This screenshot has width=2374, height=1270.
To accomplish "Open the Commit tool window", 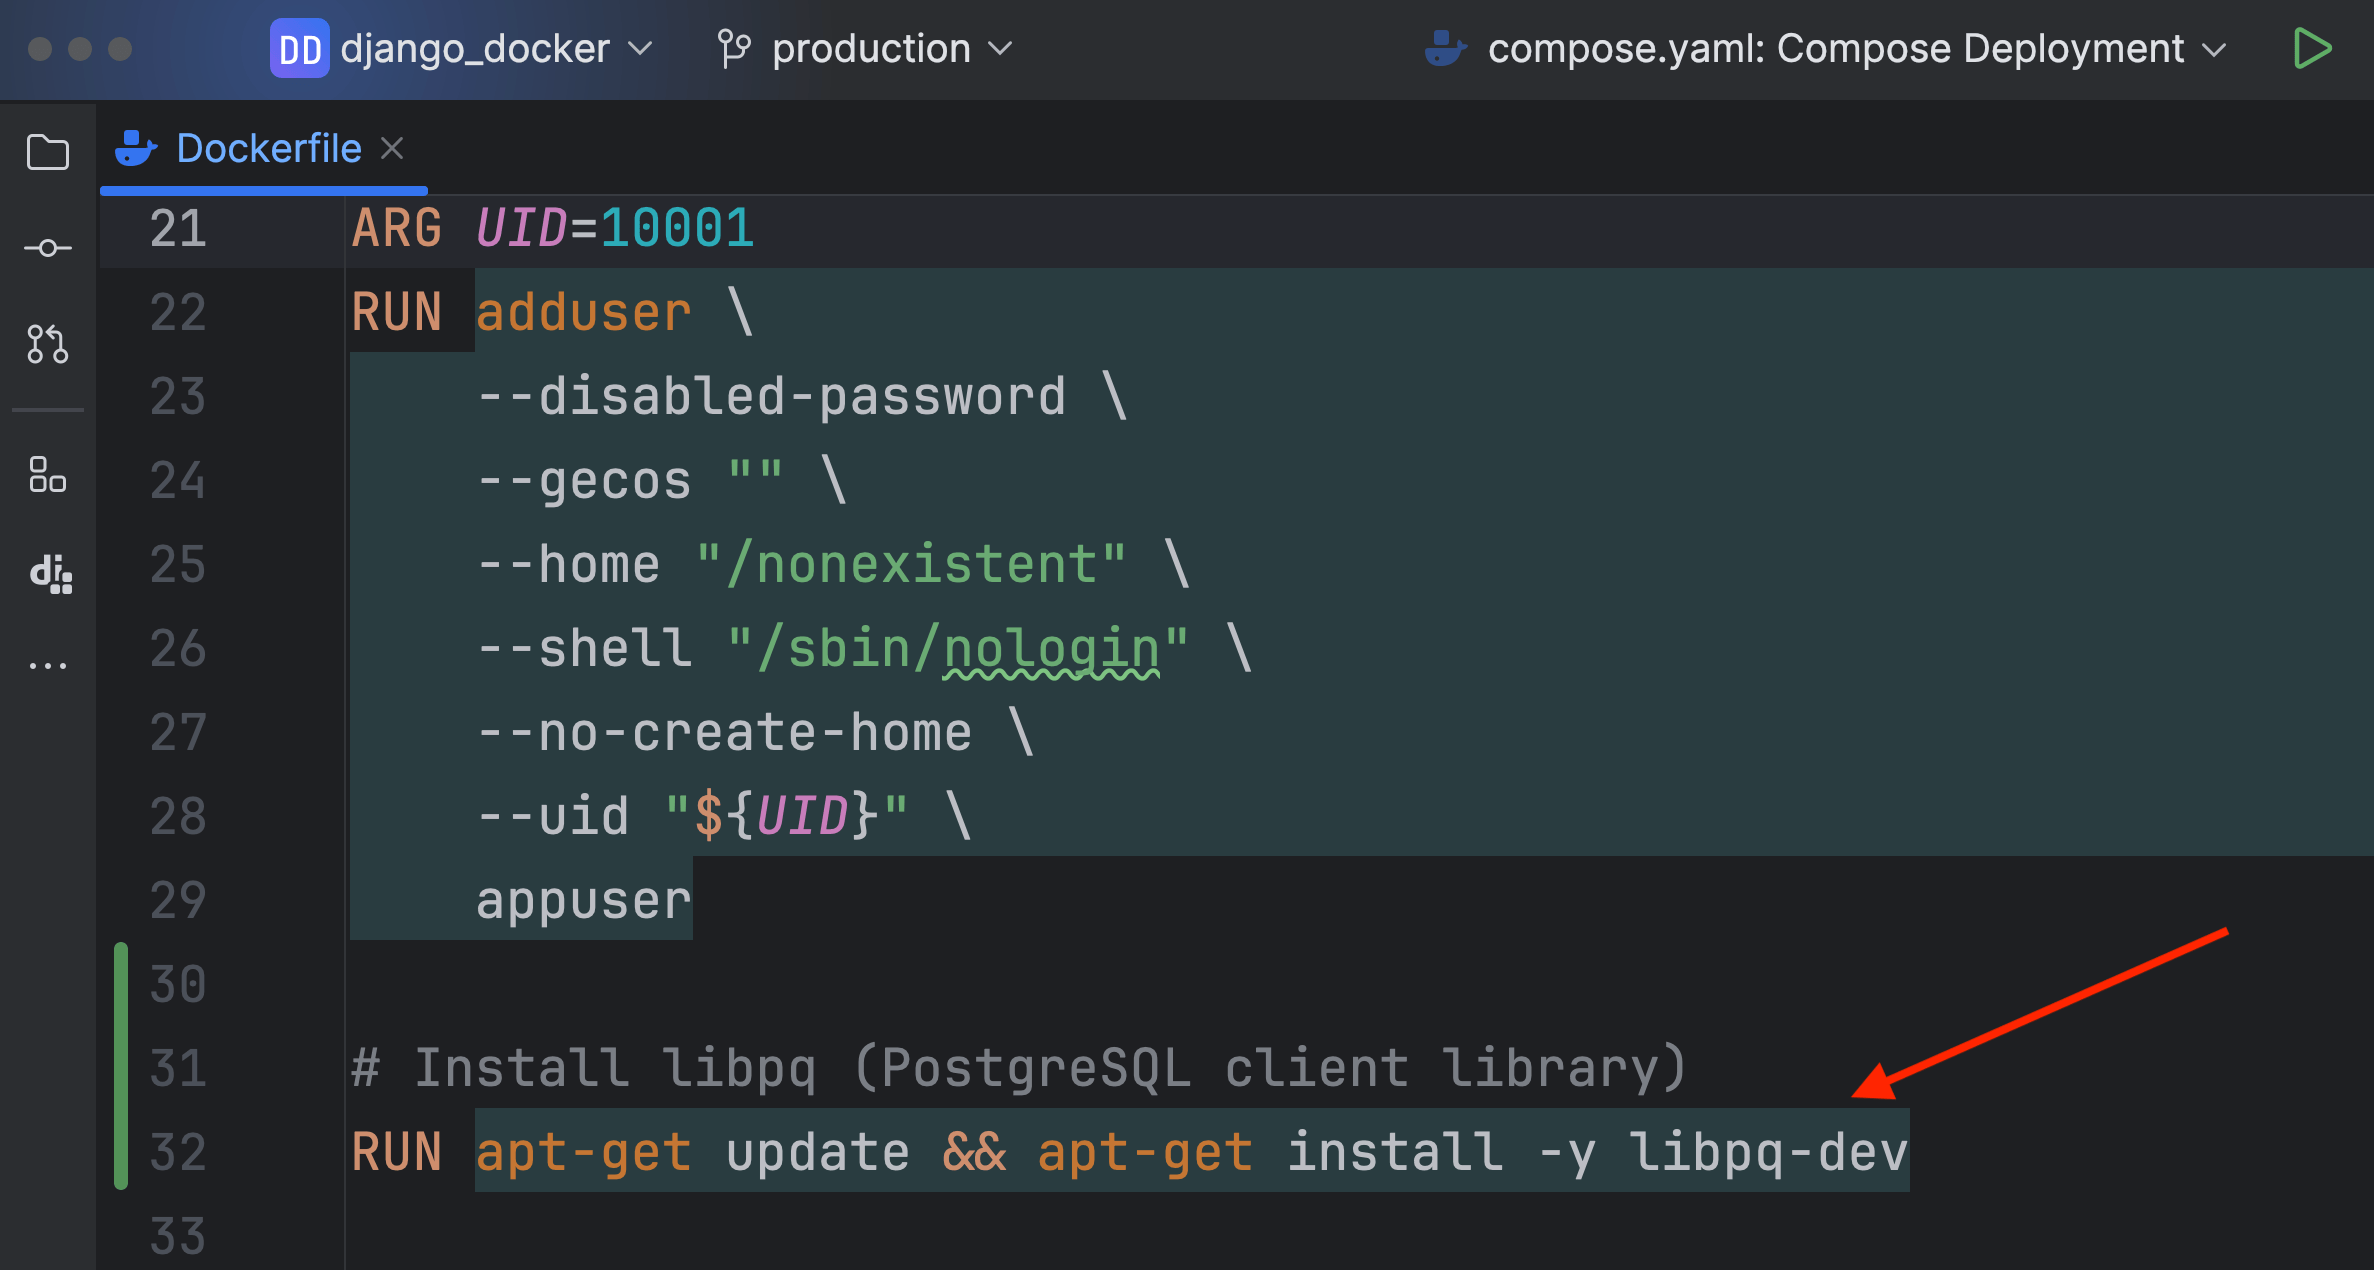I will (x=47, y=248).
